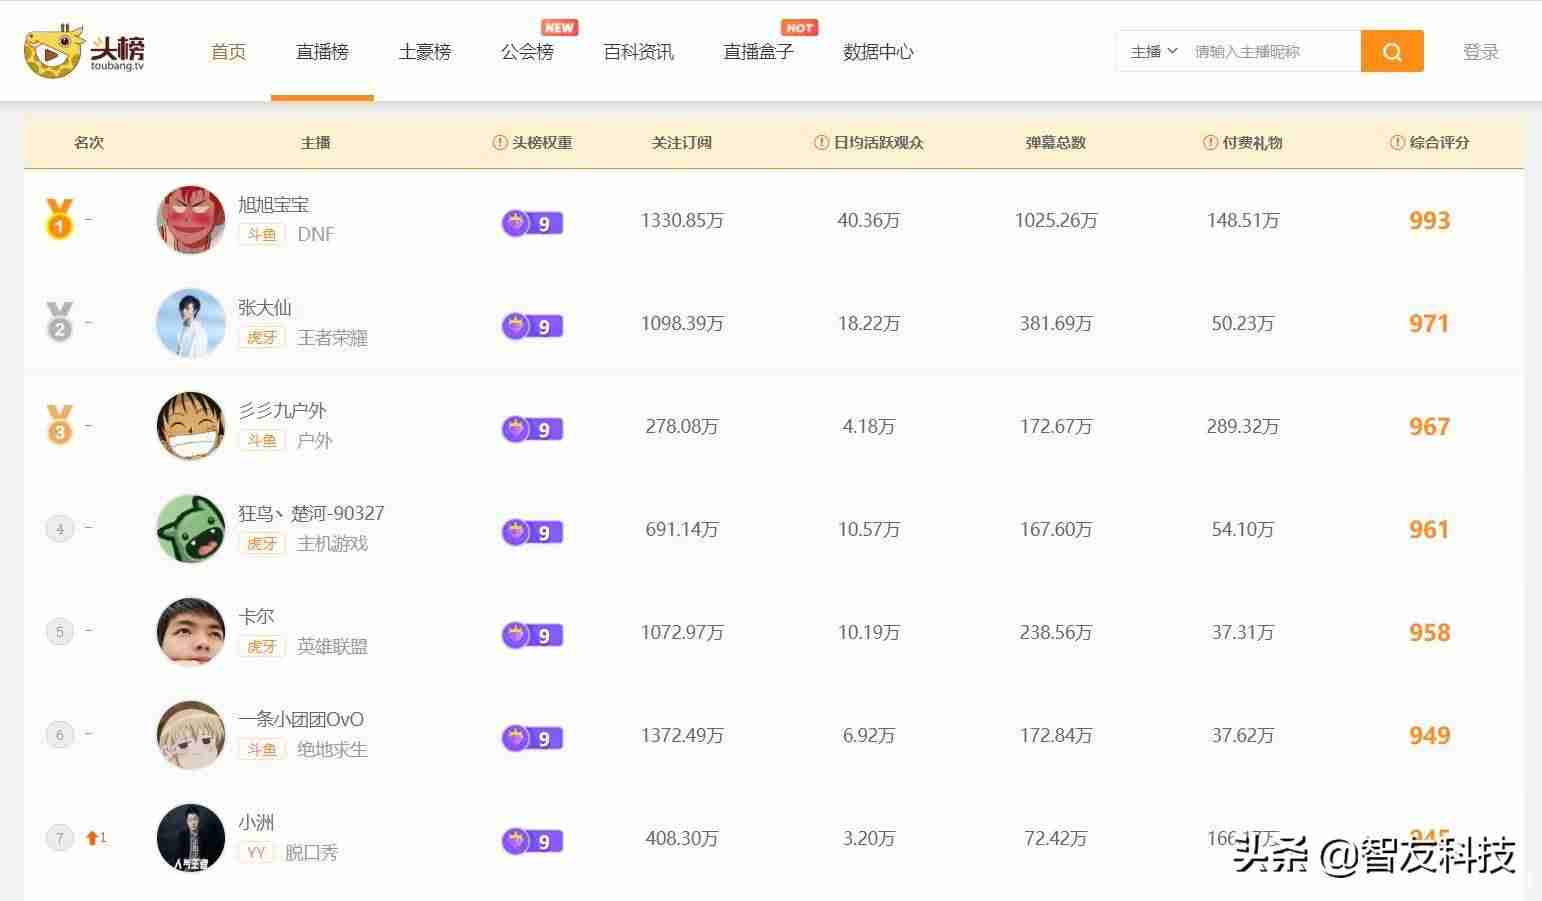The height and width of the screenshot is (901, 1542).
Task: Switch to the 土豪榜 tab
Action: coord(425,52)
